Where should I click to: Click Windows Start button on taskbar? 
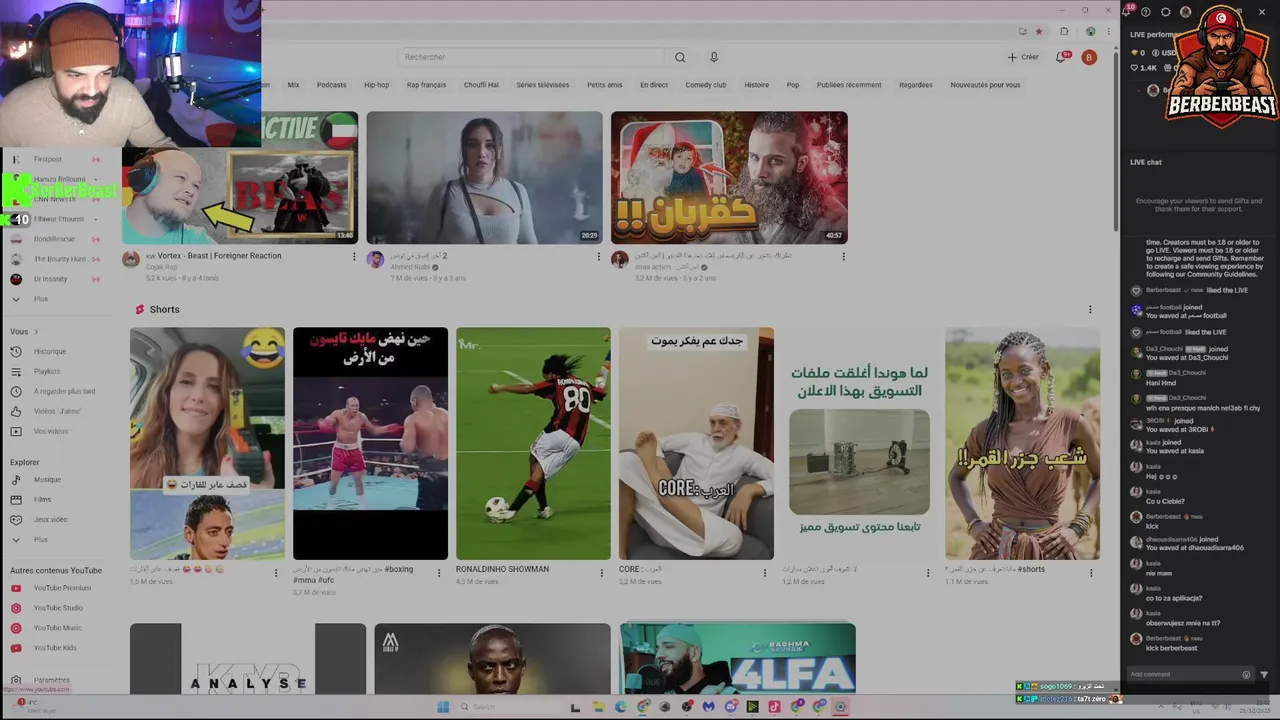[x=443, y=707]
